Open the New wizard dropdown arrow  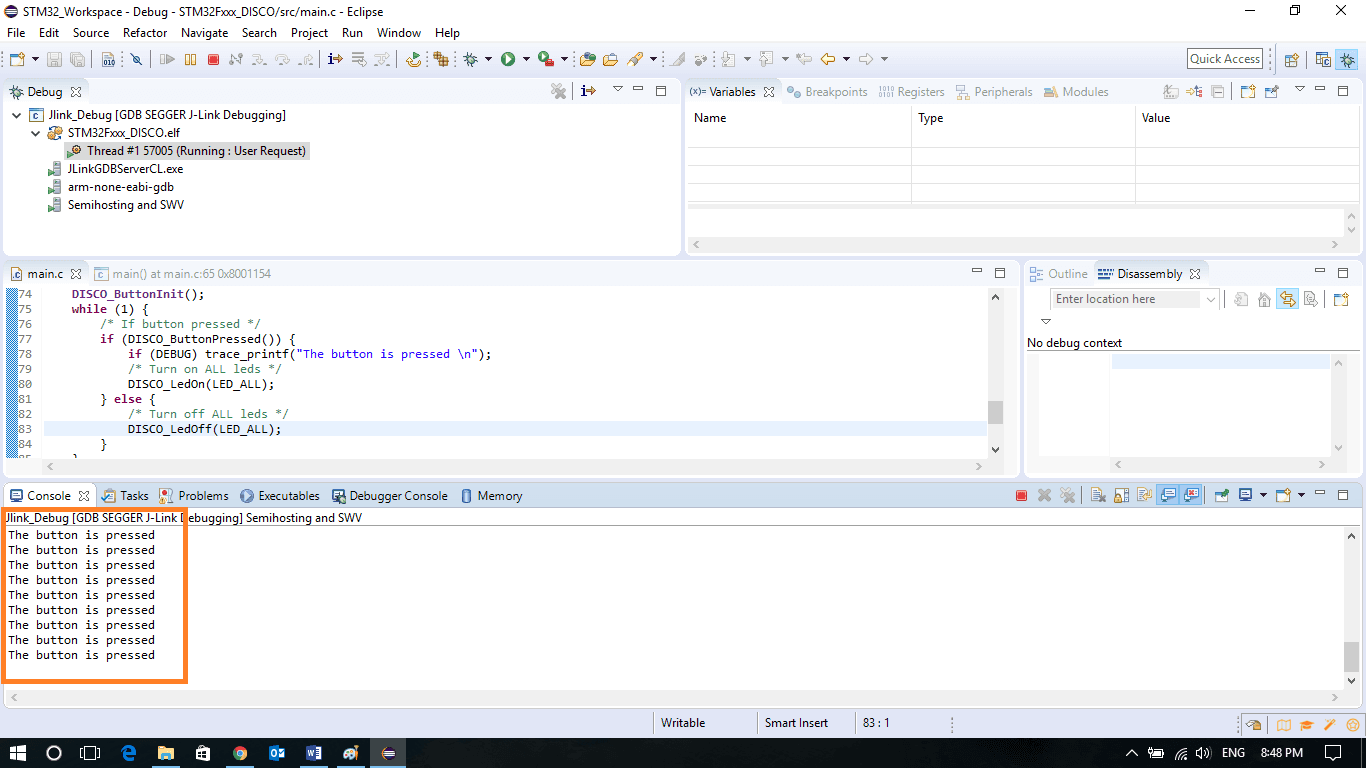point(35,59)
